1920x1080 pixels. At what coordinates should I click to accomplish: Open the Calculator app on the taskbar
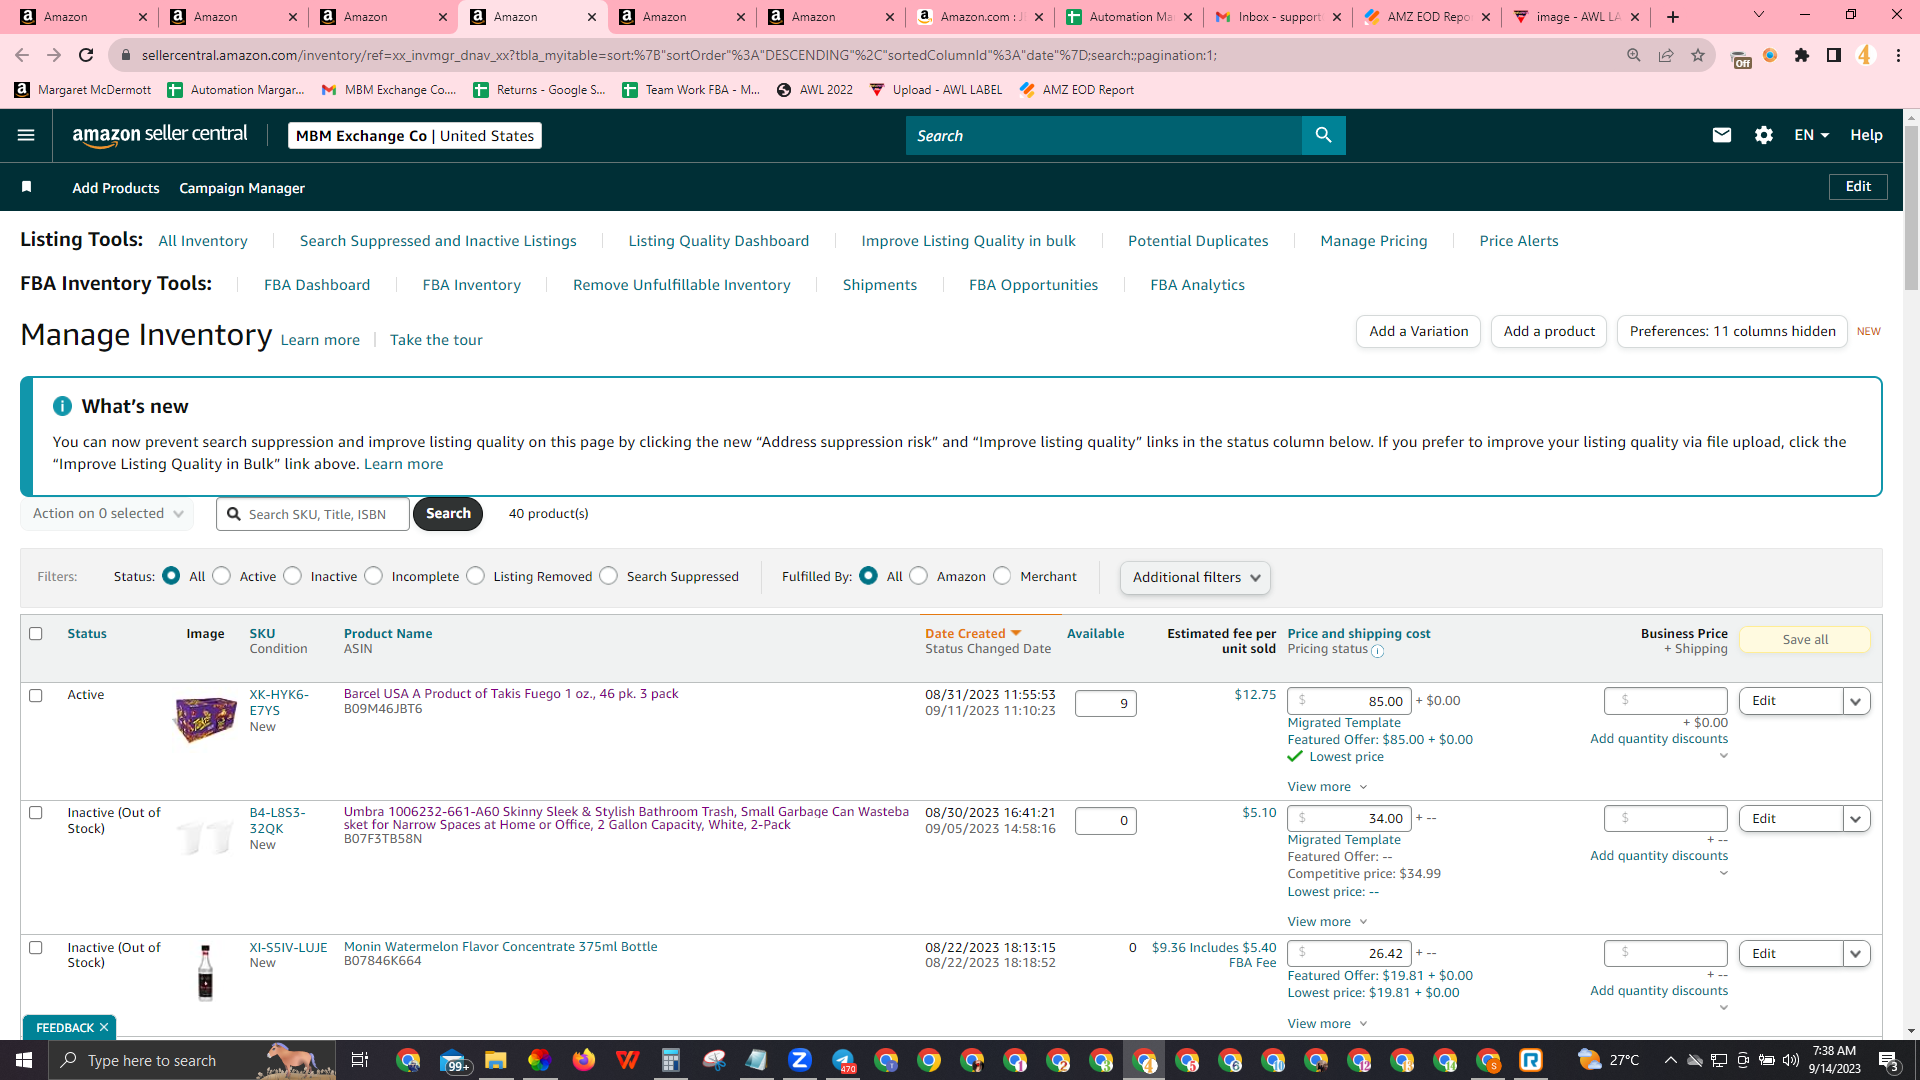[x=670, y=1060]
